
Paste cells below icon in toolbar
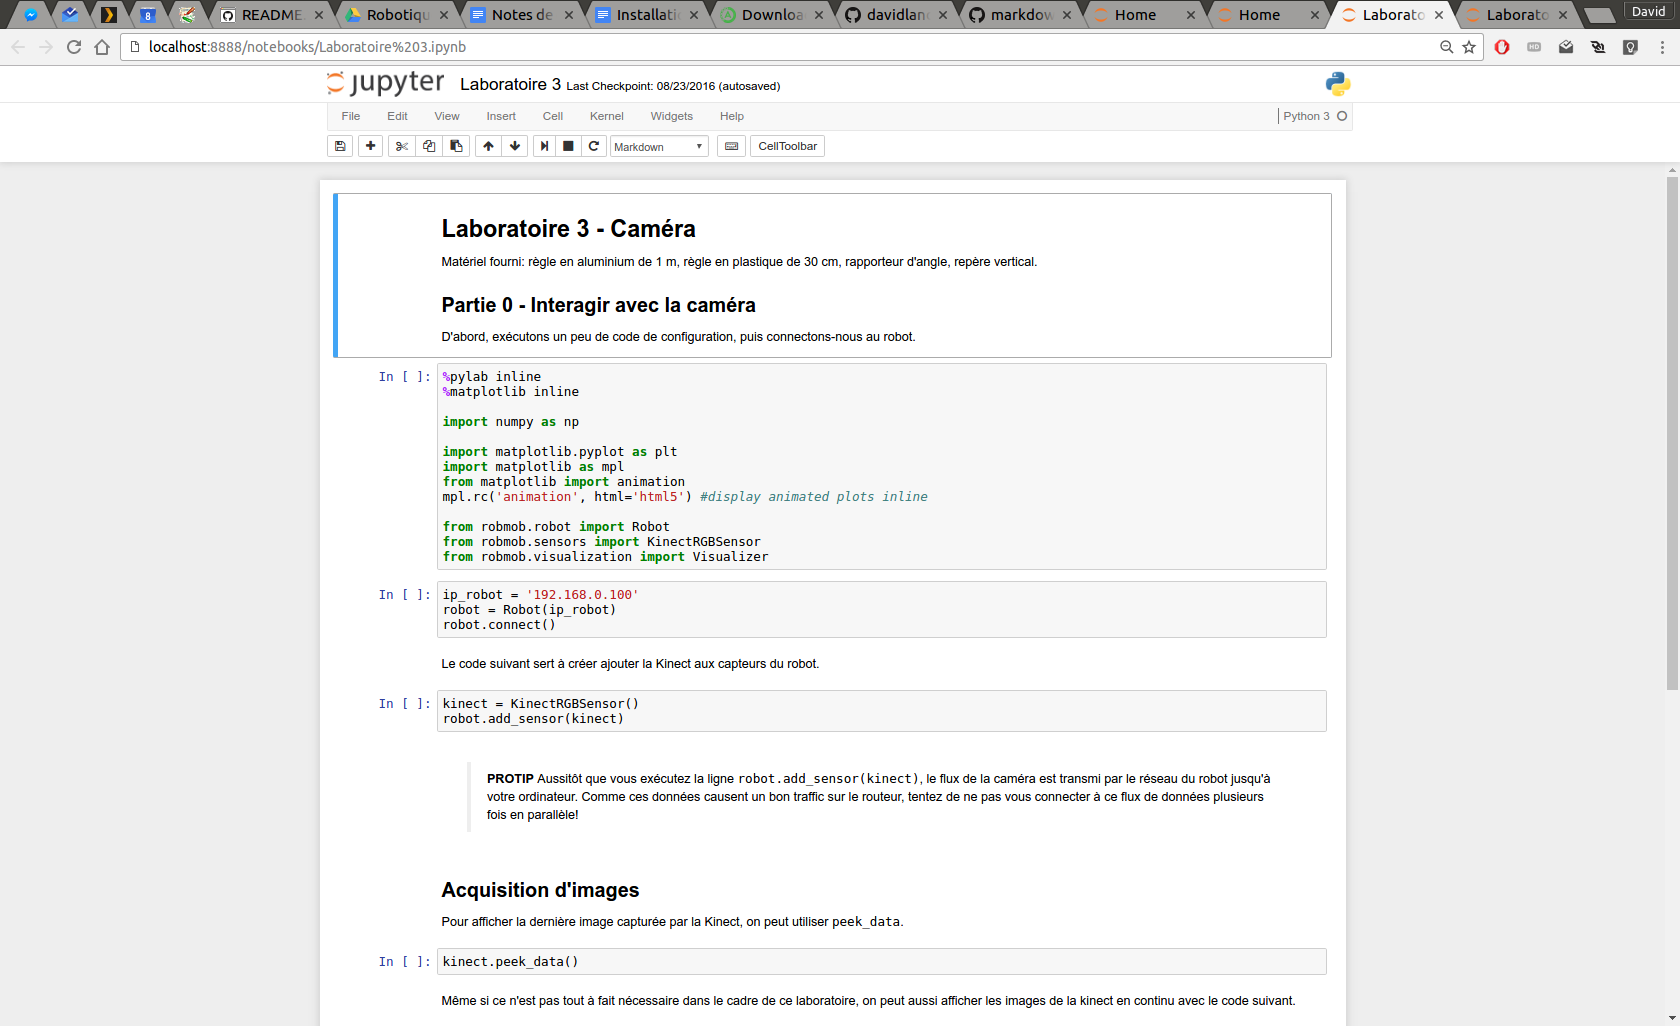pyautogui.click(x=456, y=146)
